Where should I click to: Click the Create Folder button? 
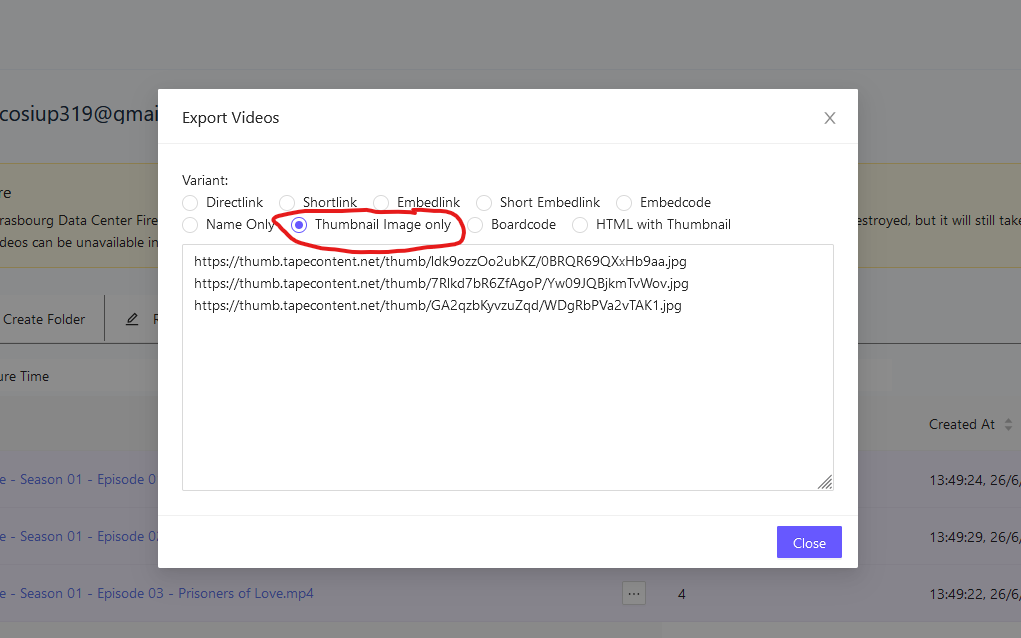(44, 320)
